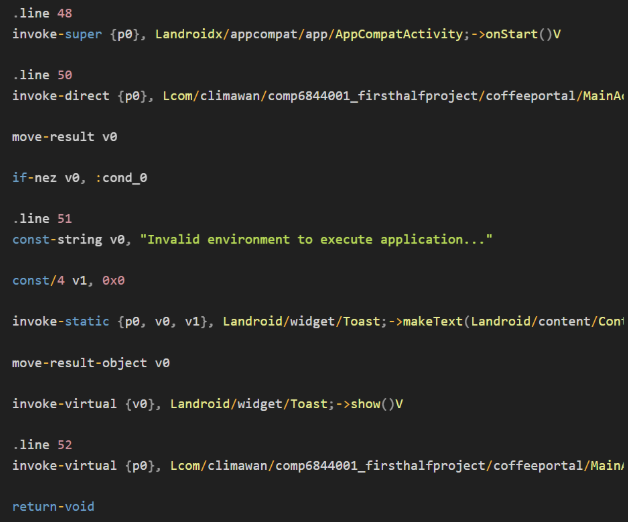
Task: Click the invoke-static Toast makeText line
Action: (318, 321)
